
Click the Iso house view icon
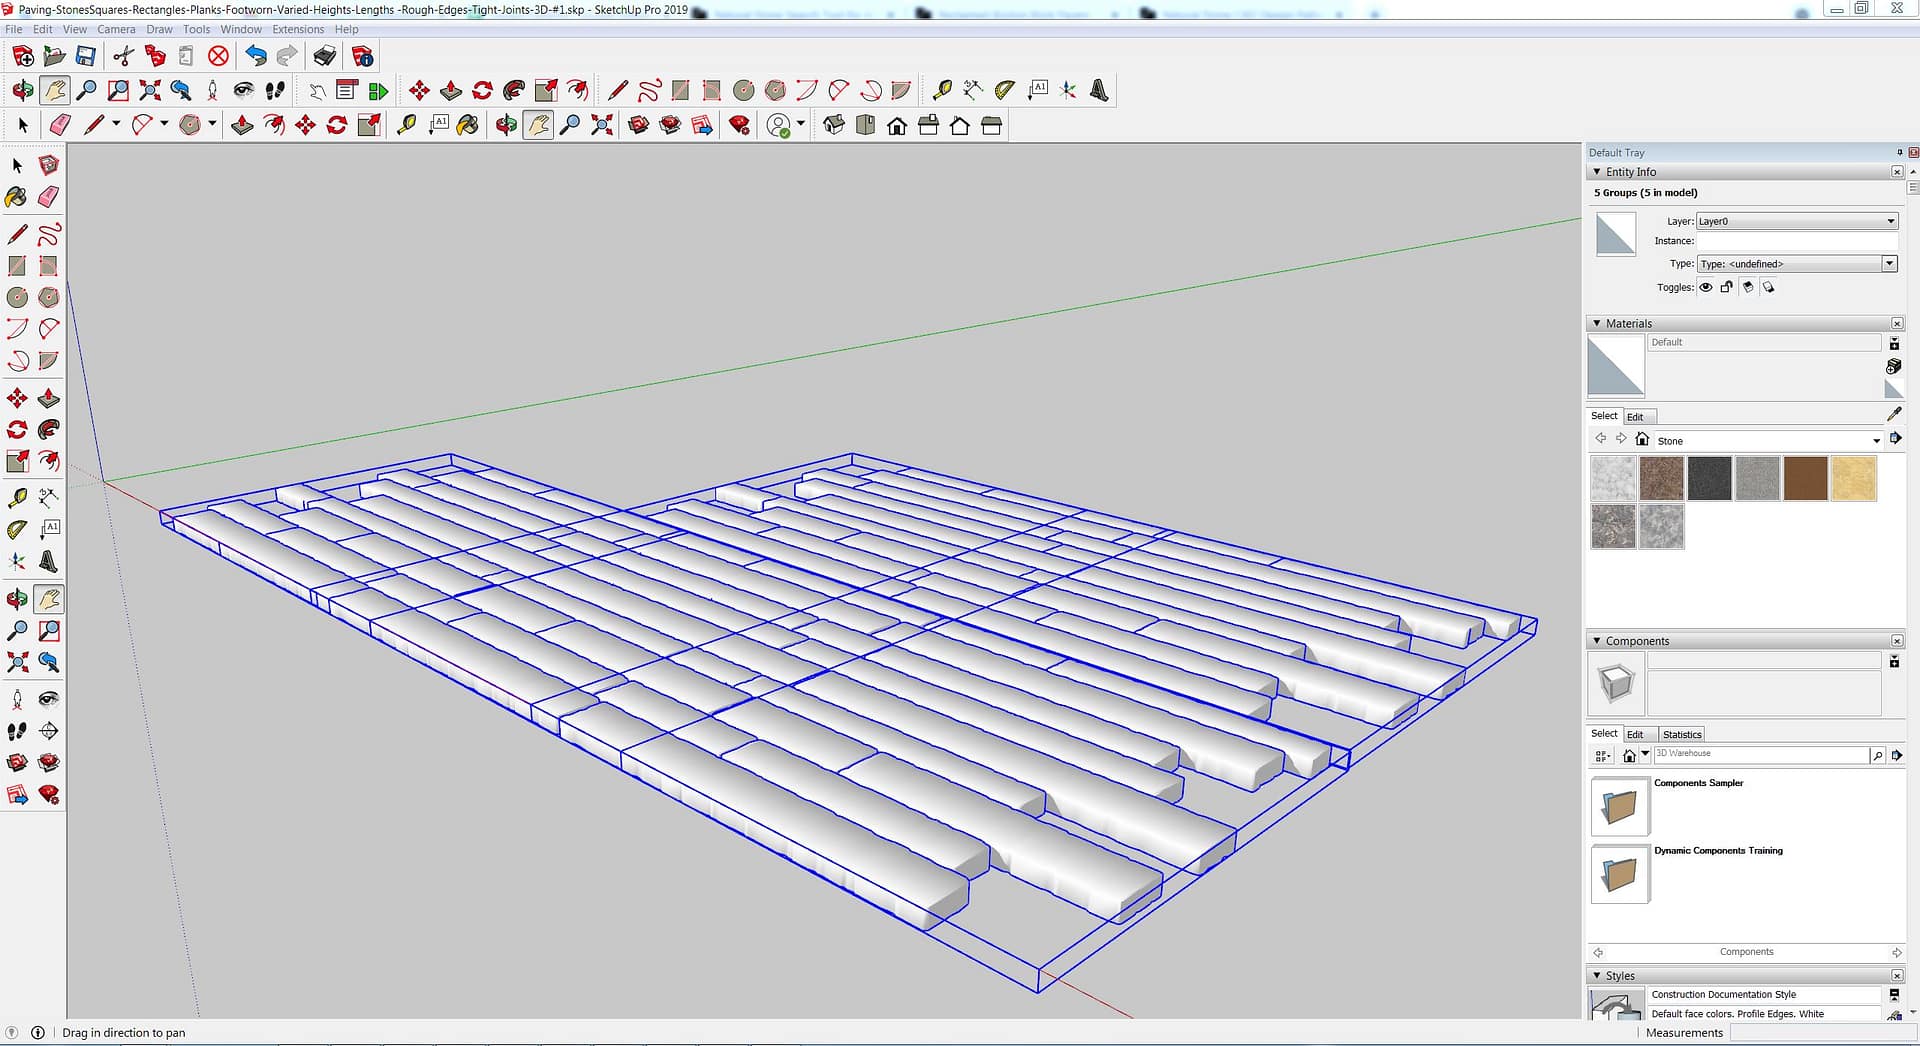834,125
